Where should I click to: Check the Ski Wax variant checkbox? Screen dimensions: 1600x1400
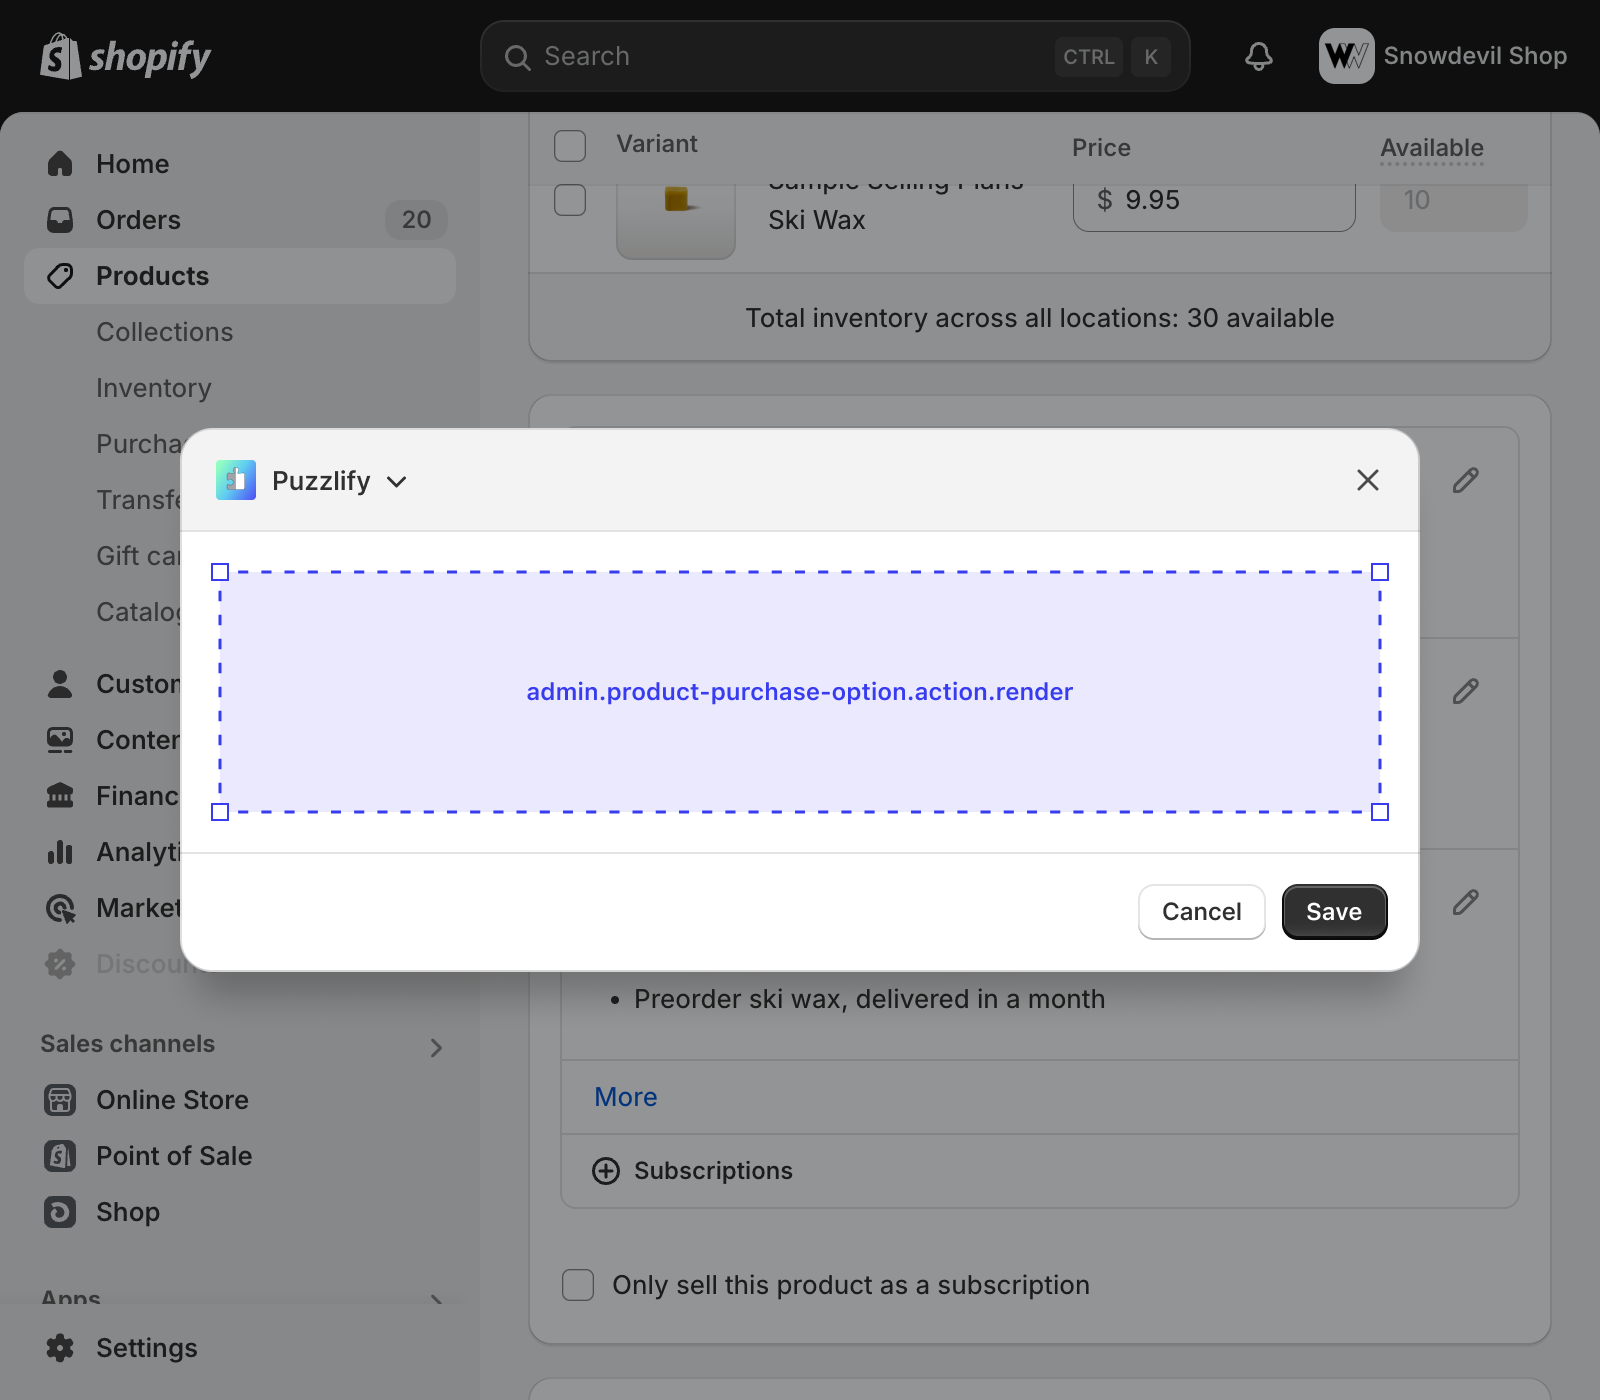click(570, 200)
